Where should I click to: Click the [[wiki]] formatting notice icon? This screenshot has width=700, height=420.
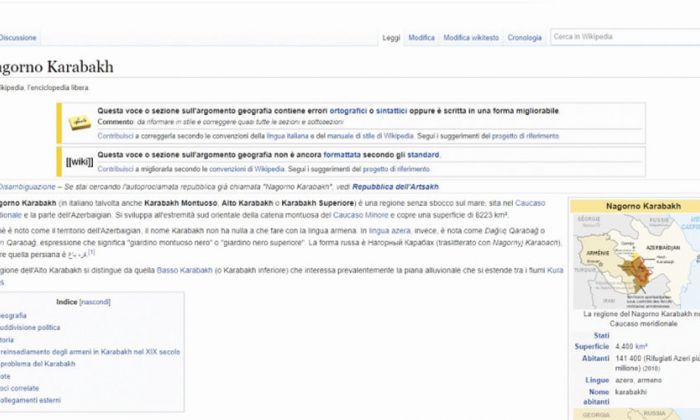click(79, 162)
